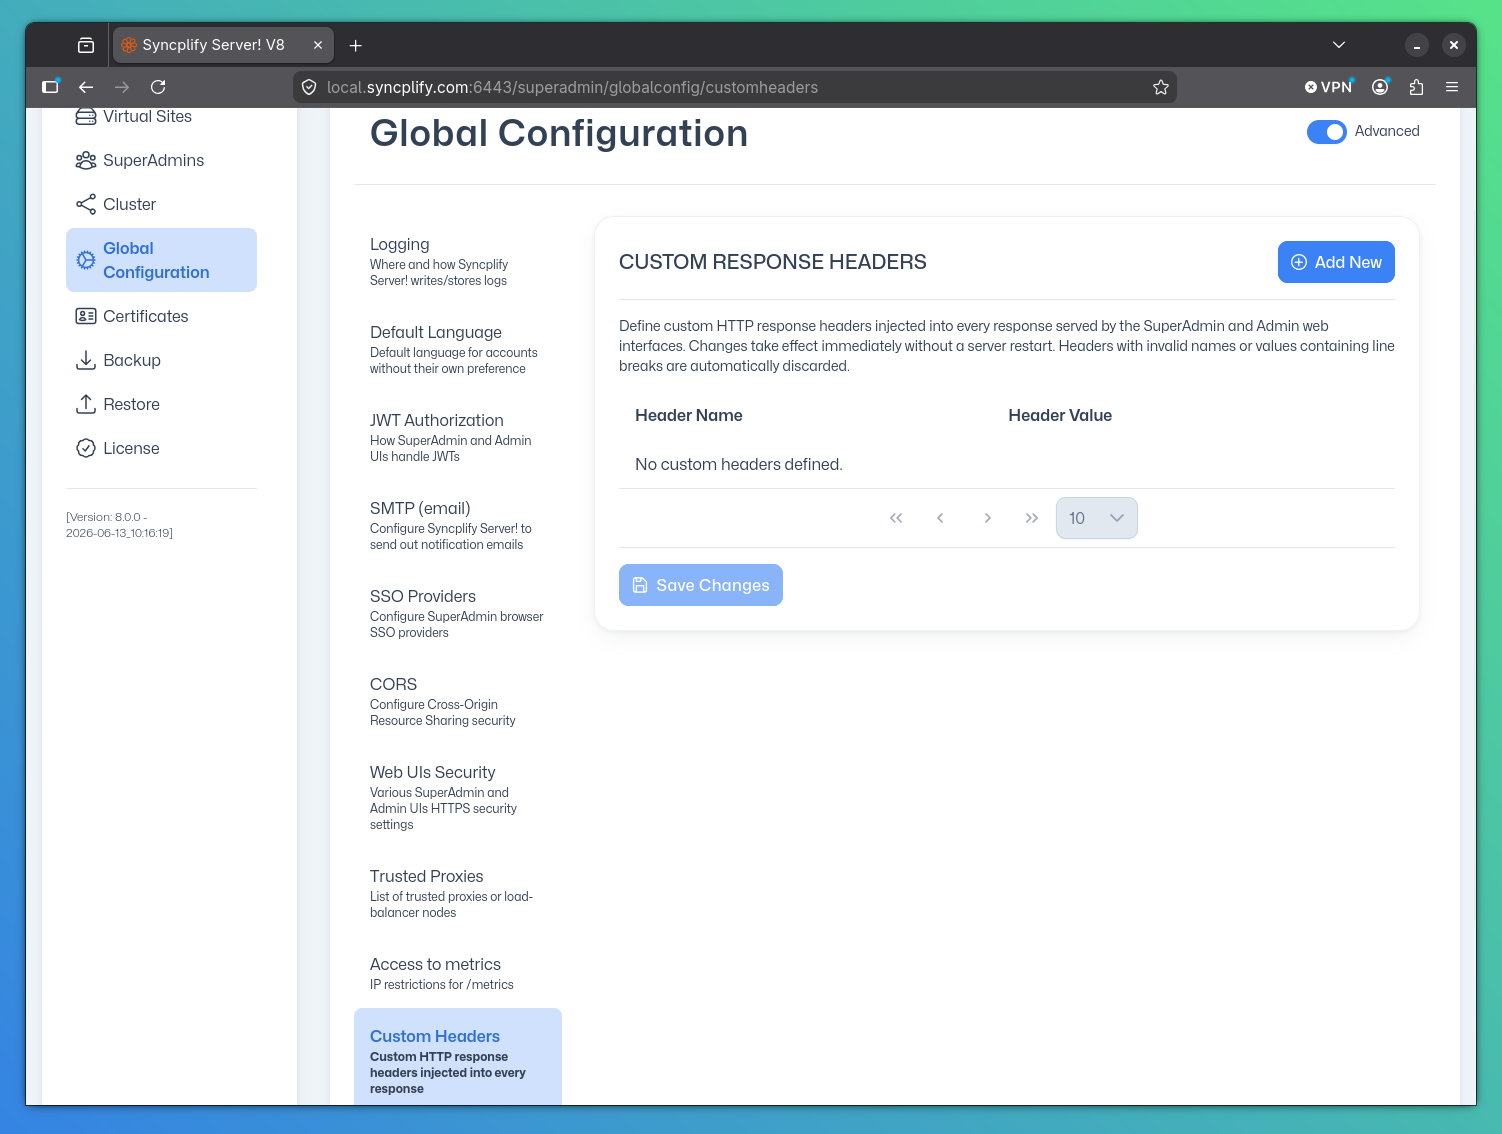
Task: Open the SMTP (email) section
Action: [458, 525]
